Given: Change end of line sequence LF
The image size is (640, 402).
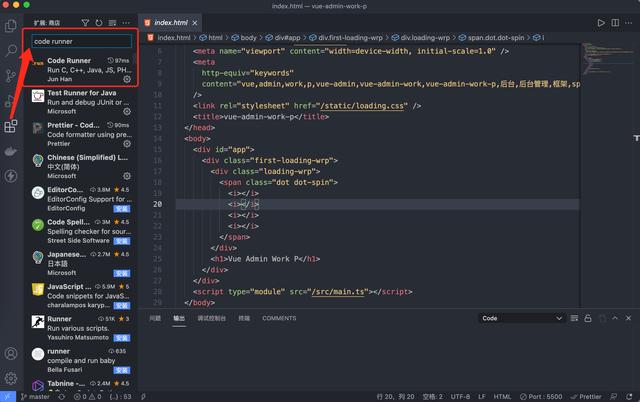Looking at the screenshot, I should [x=482, y=397].
